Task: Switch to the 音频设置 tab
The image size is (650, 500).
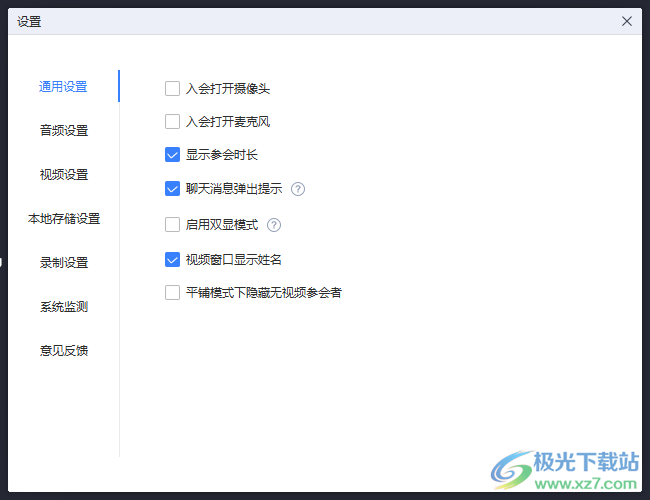Action: [64, 131]
